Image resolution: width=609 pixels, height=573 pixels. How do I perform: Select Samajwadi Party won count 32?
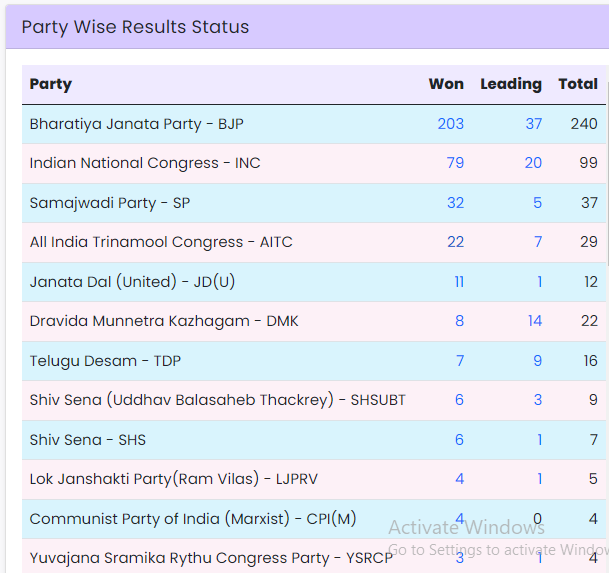click(455, 203)
